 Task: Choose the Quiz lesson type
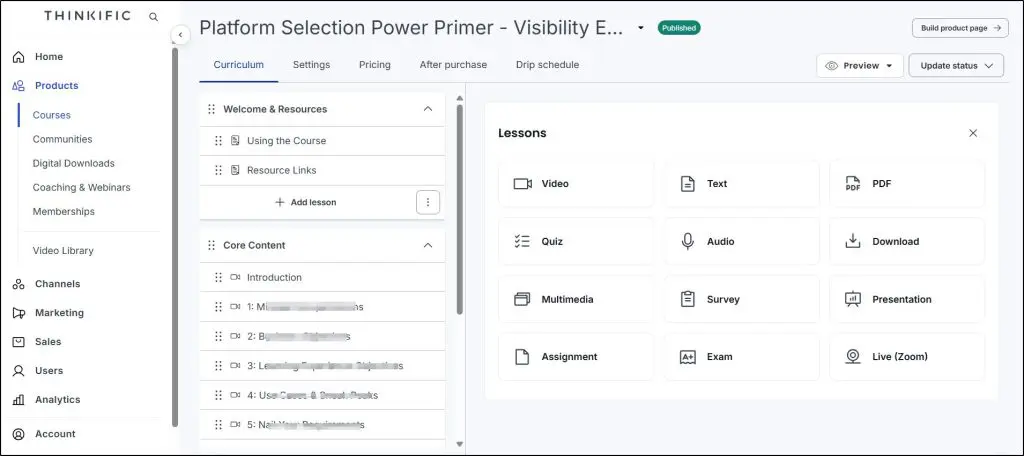tap(576, 242)
